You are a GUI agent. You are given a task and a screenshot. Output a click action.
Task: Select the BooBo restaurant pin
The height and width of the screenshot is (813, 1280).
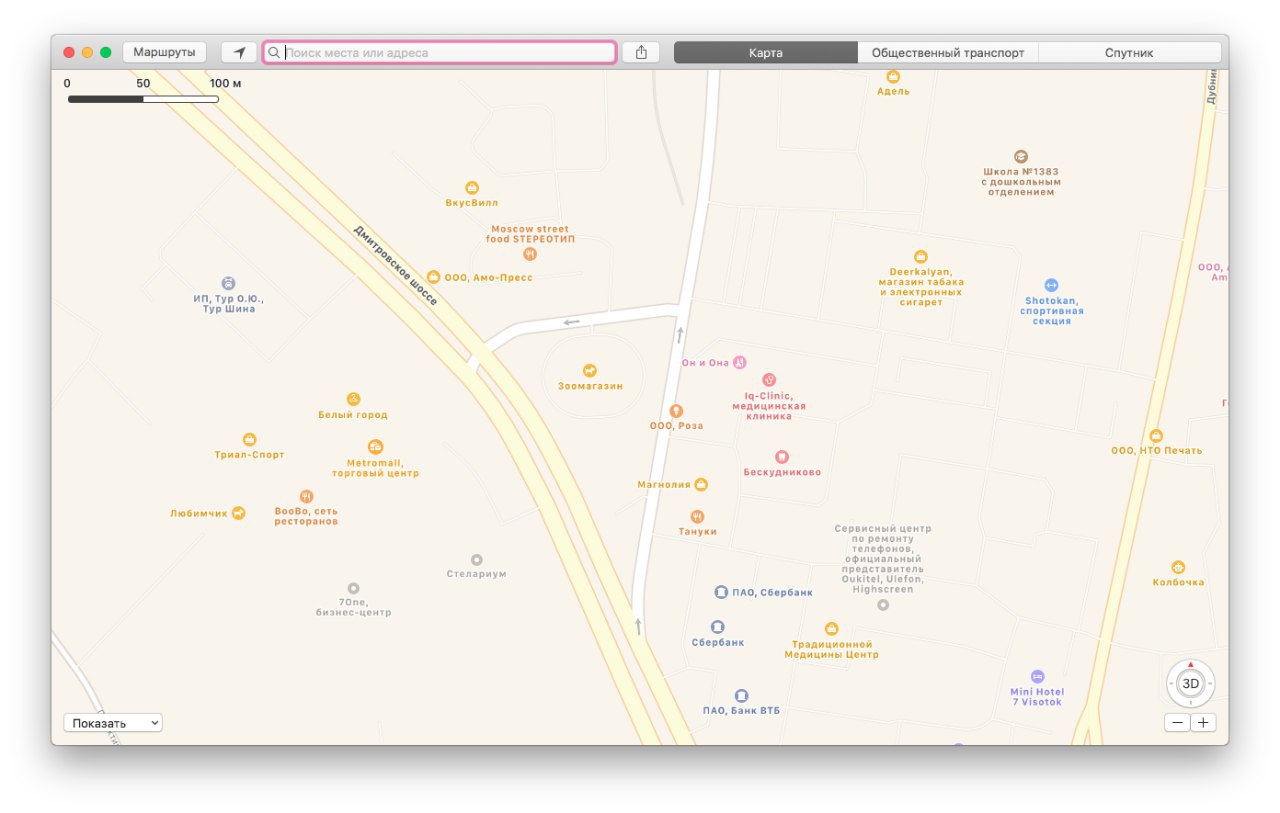tap(307, 496)
